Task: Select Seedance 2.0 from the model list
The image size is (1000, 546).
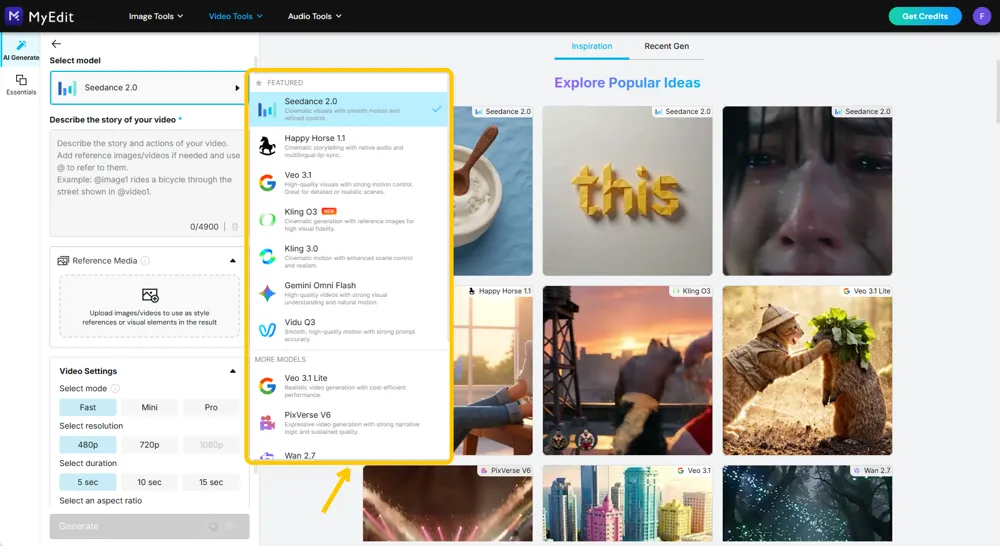Action: click(349, 109)
